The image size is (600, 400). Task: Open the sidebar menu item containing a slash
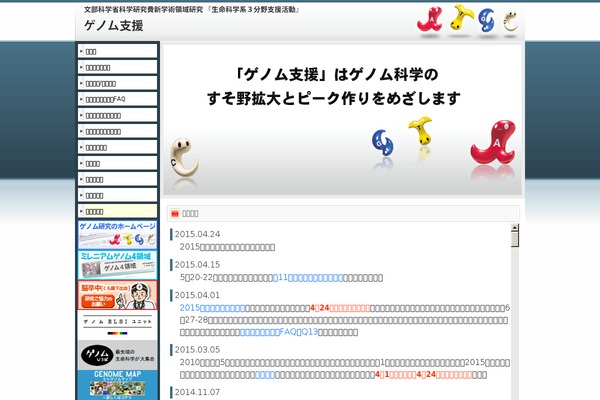117,83
